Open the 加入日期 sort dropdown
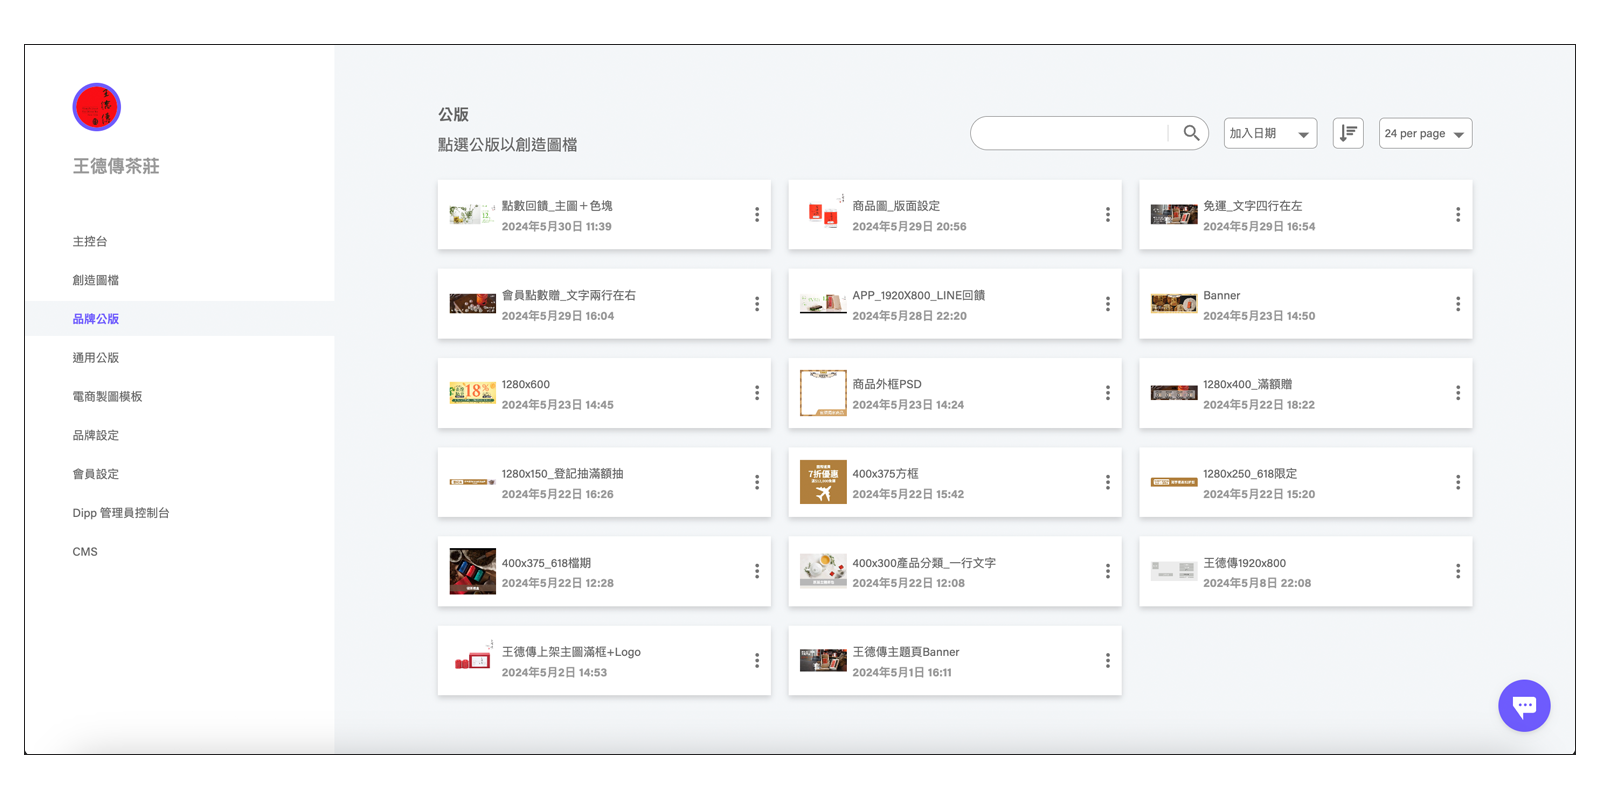The width and height of the screenshot is (1600, 800). click(x=1270, y=133)
